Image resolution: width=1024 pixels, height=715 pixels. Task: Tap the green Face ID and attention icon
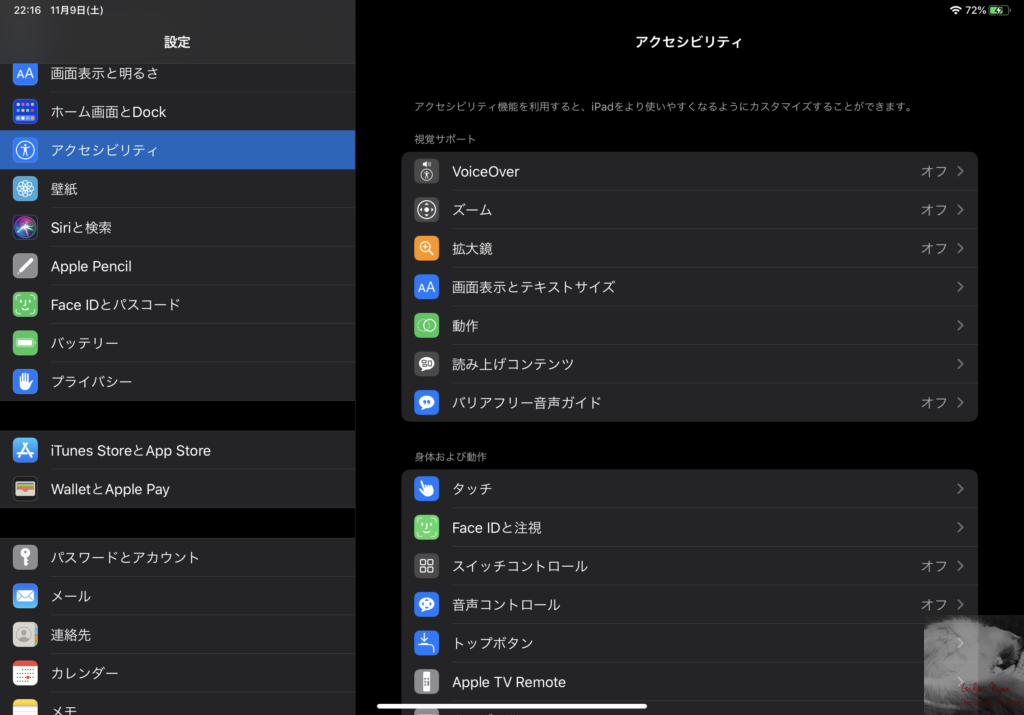pyautogui.click(x=426, y=527)
